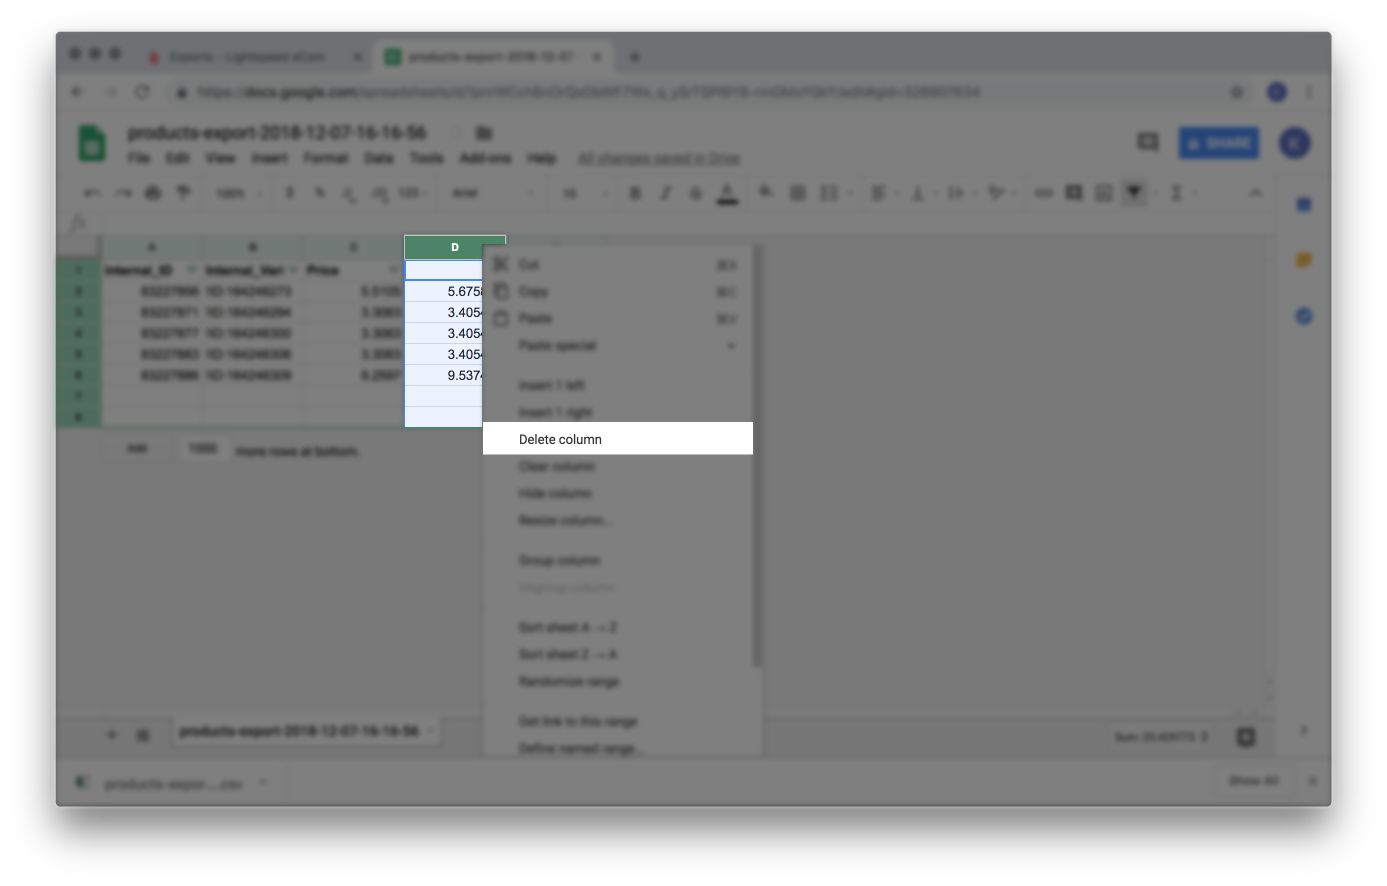Open the View menu
The height and width of the screenshot is (886, 1387).
pyautogui.click(x=220, y=158)
